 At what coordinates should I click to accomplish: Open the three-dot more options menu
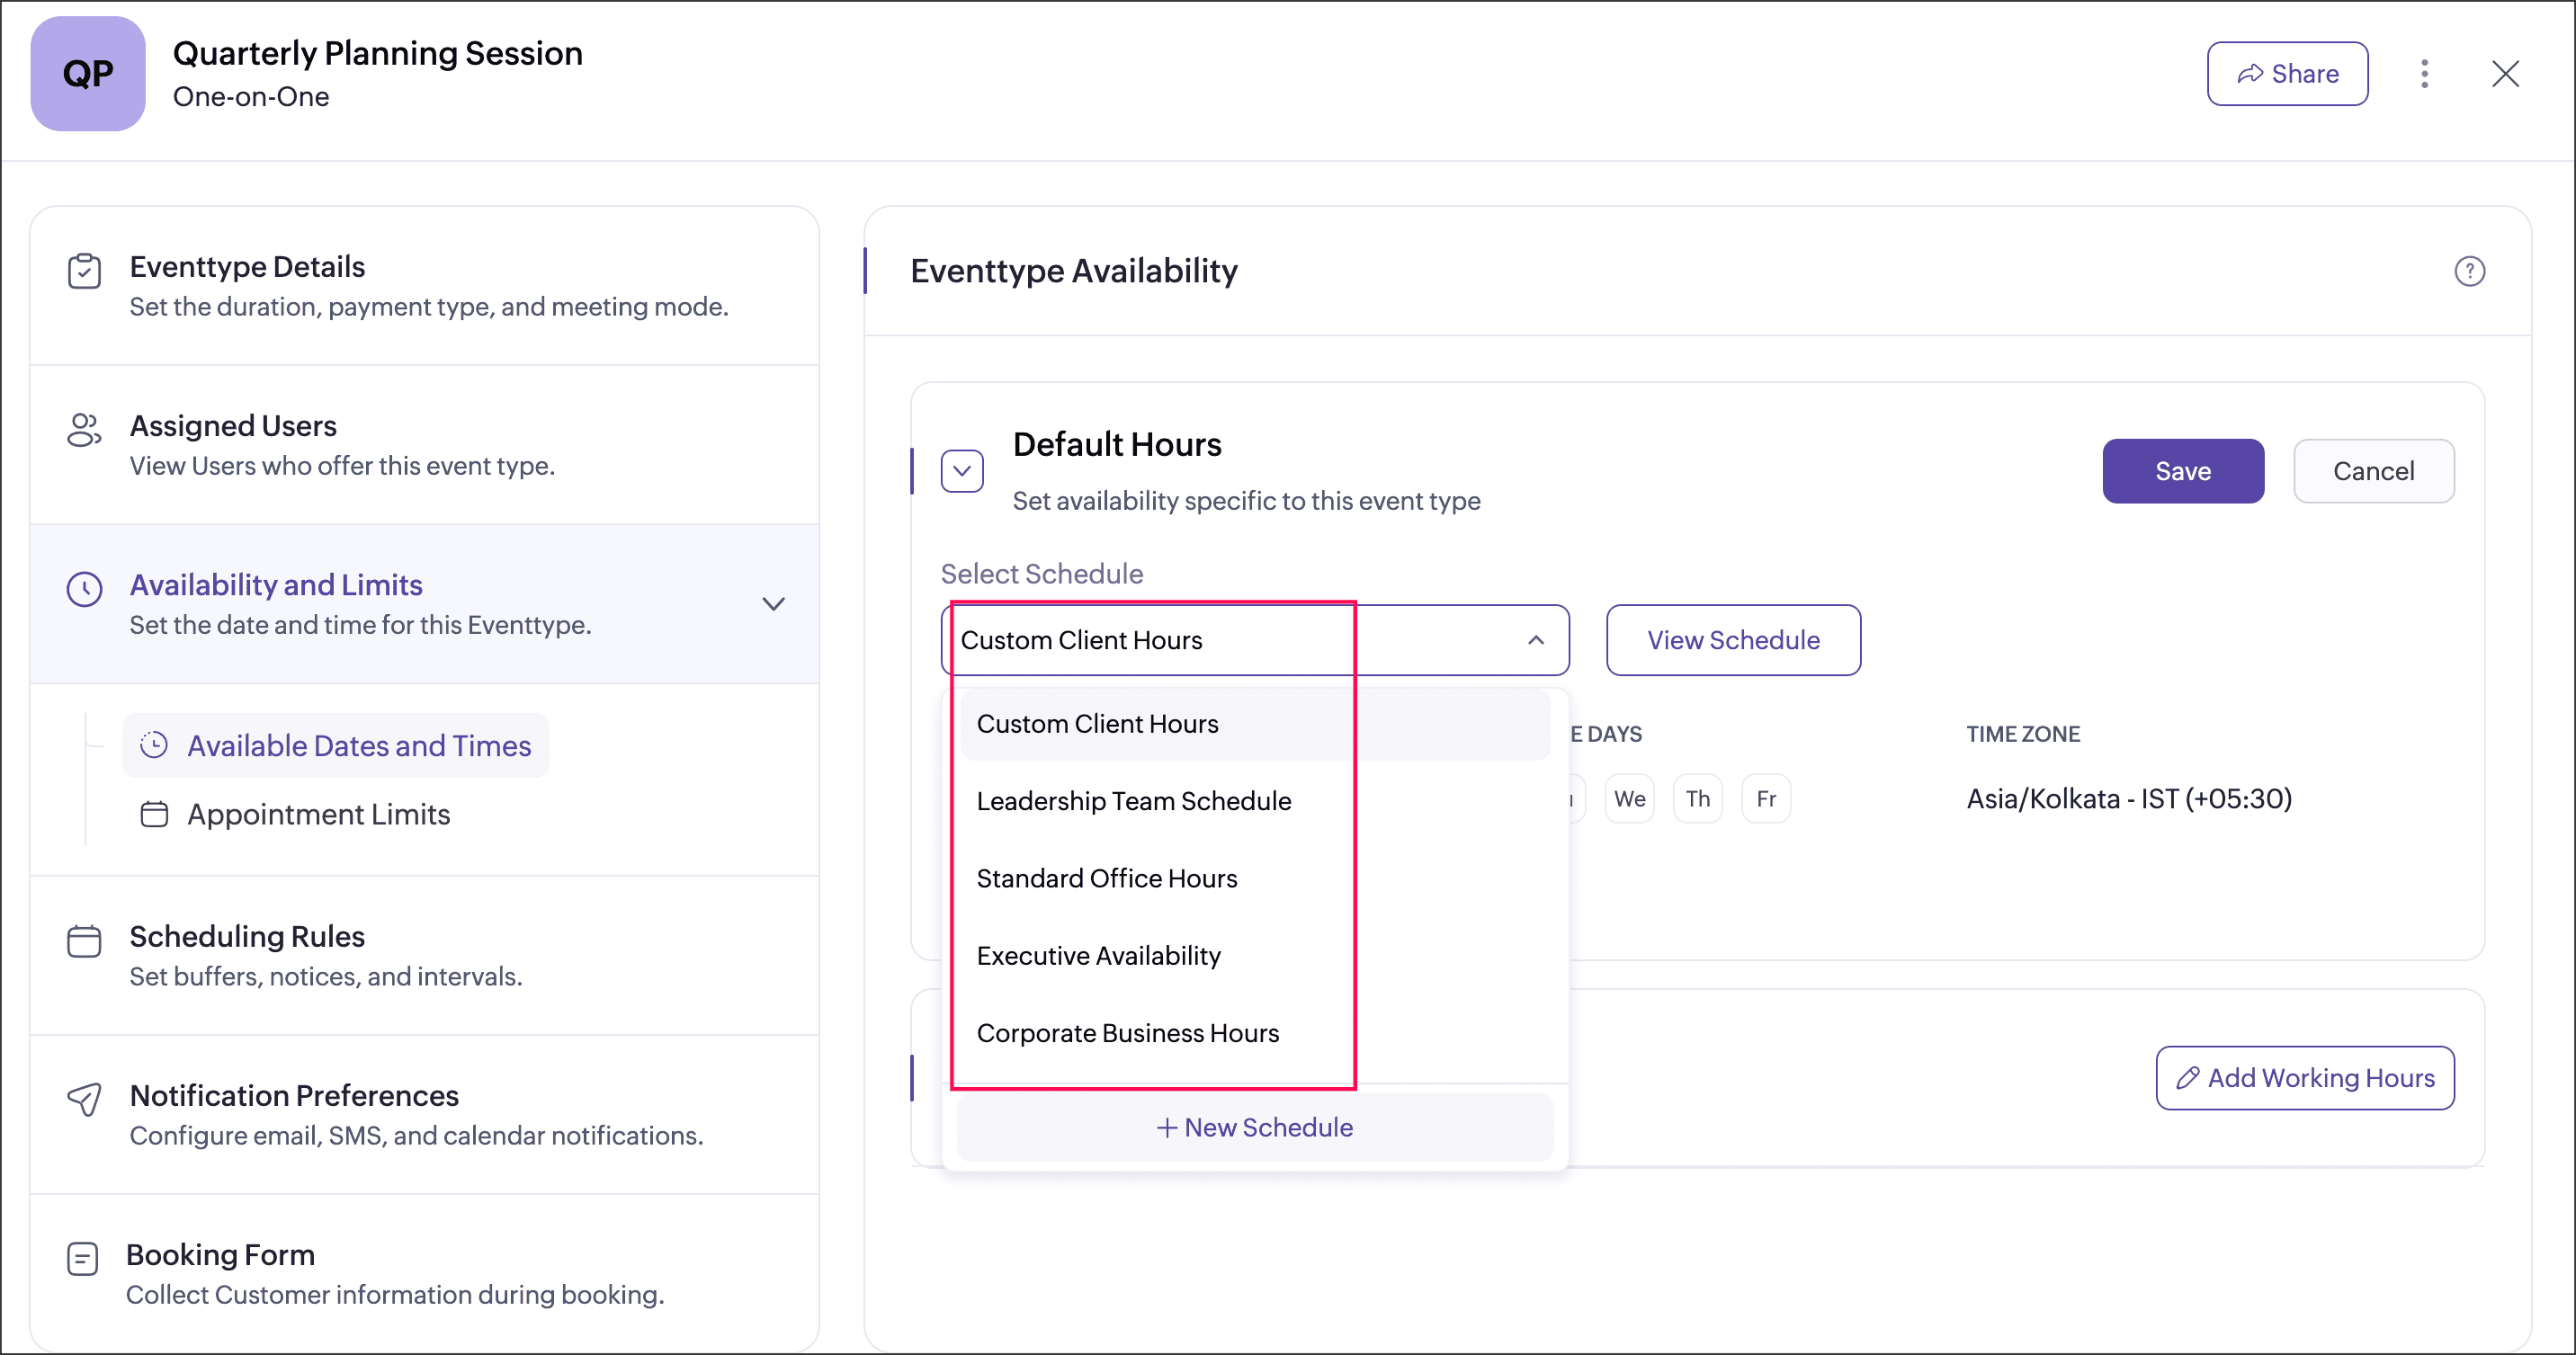(x=2424, y=74)
